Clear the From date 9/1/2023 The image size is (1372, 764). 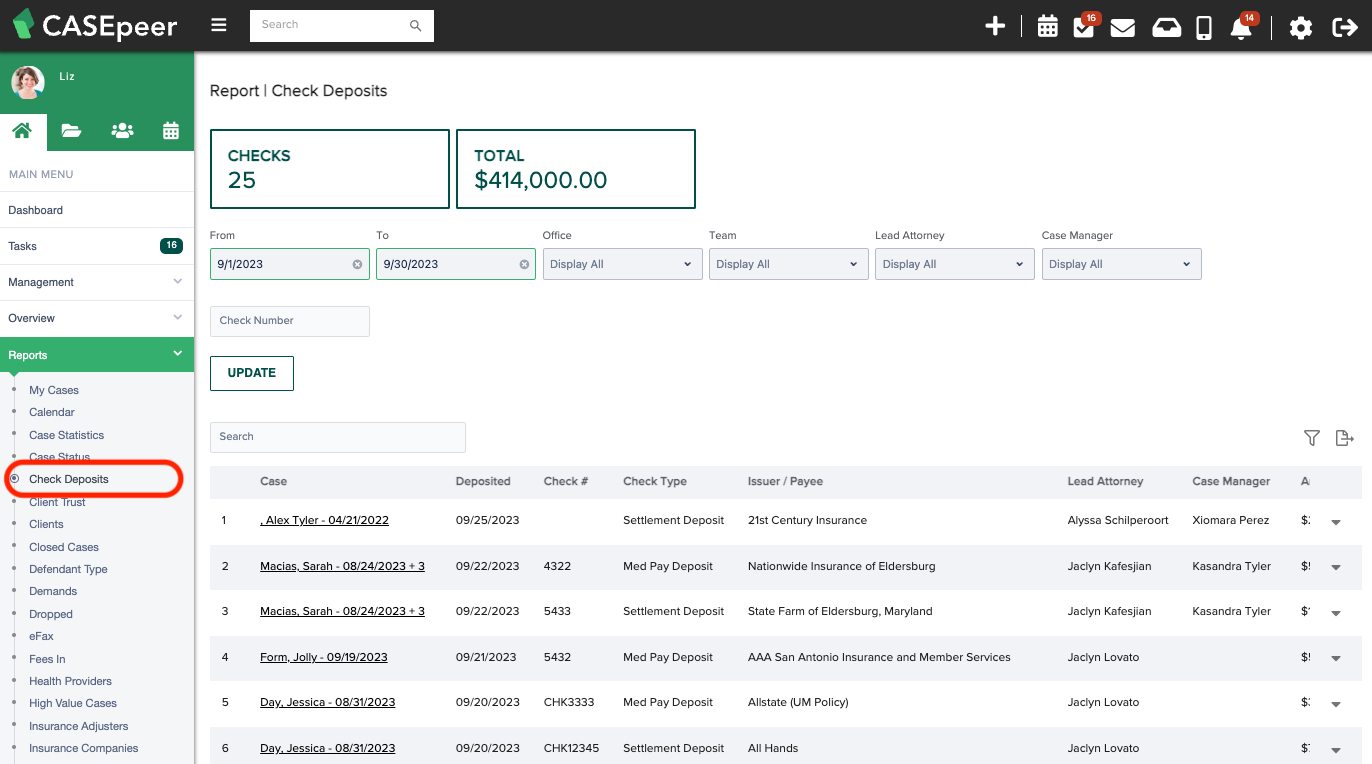tap(357, 264)
